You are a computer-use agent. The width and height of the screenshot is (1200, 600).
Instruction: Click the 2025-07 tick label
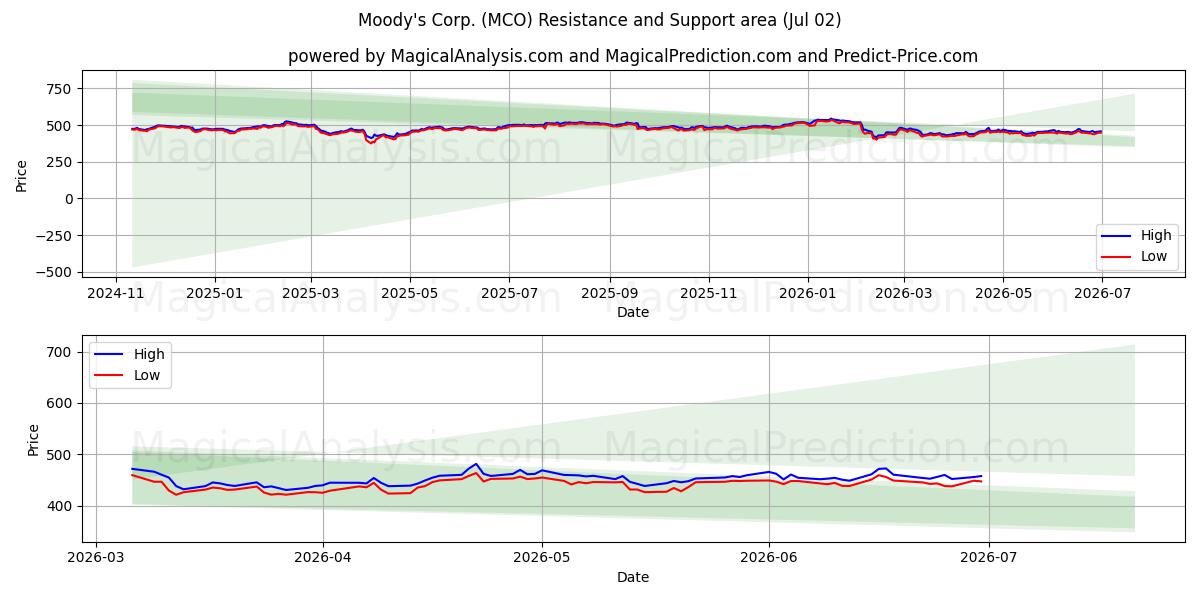pyautogui.click(x=508, y=293)
